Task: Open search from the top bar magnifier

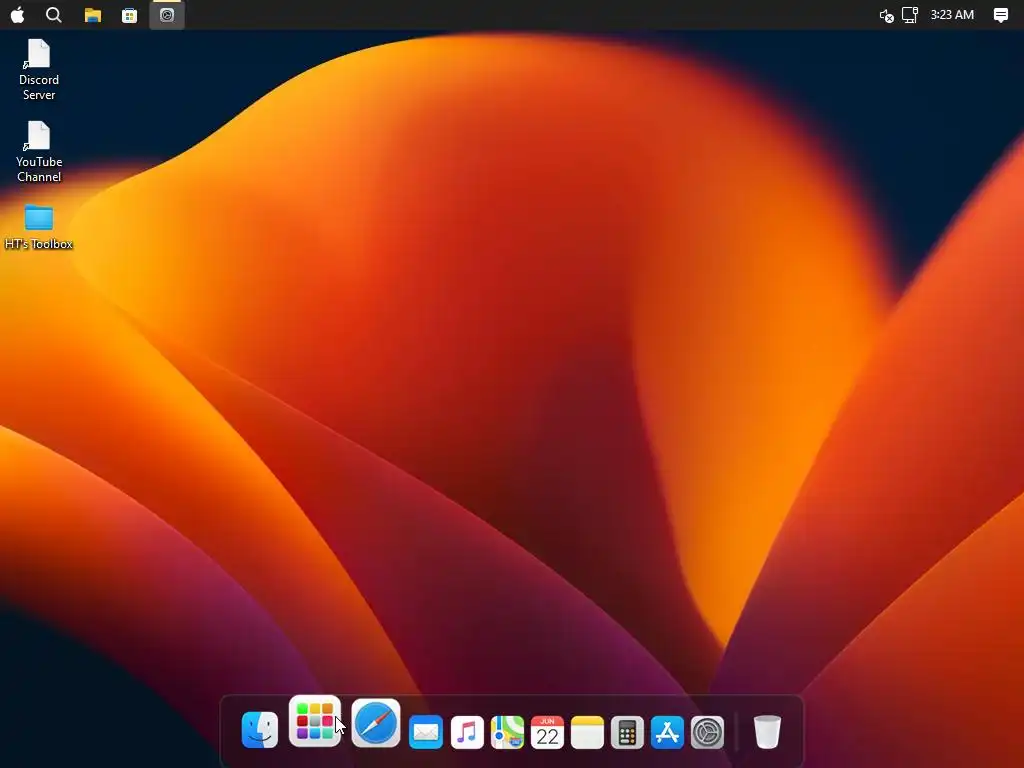Action: 54,14
